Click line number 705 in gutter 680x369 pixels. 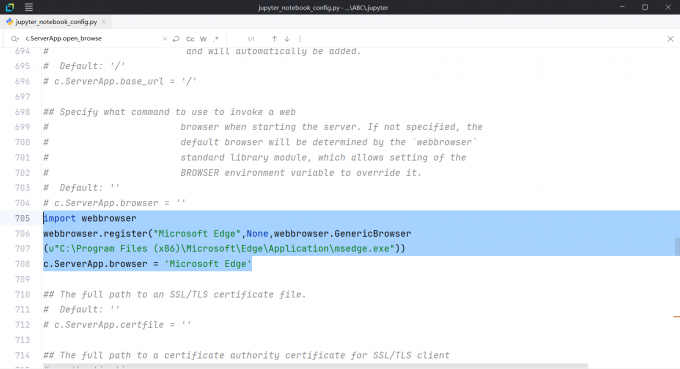22,218
